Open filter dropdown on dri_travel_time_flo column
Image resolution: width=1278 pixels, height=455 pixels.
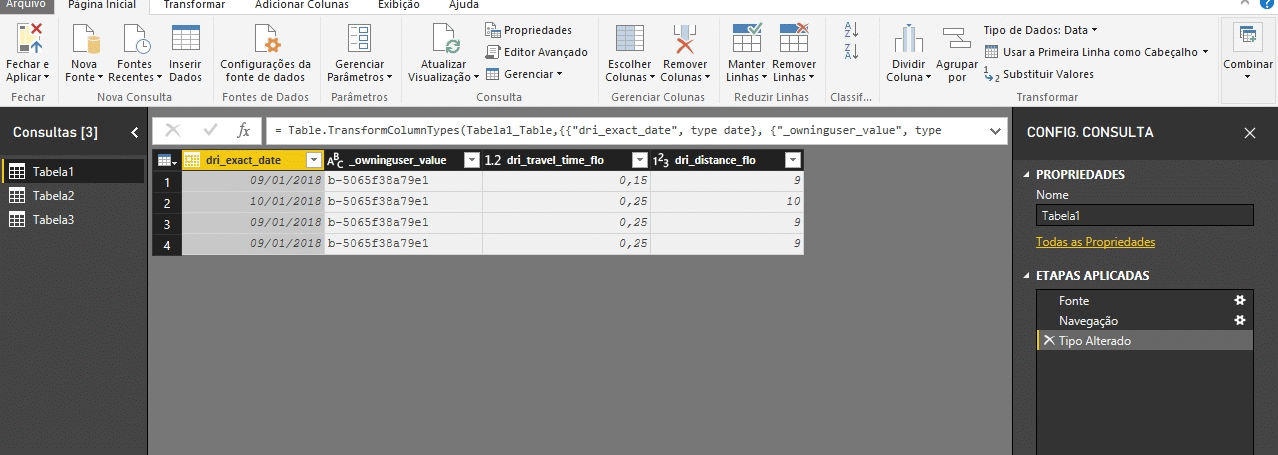pyautogui.click(x=640, y=160)
